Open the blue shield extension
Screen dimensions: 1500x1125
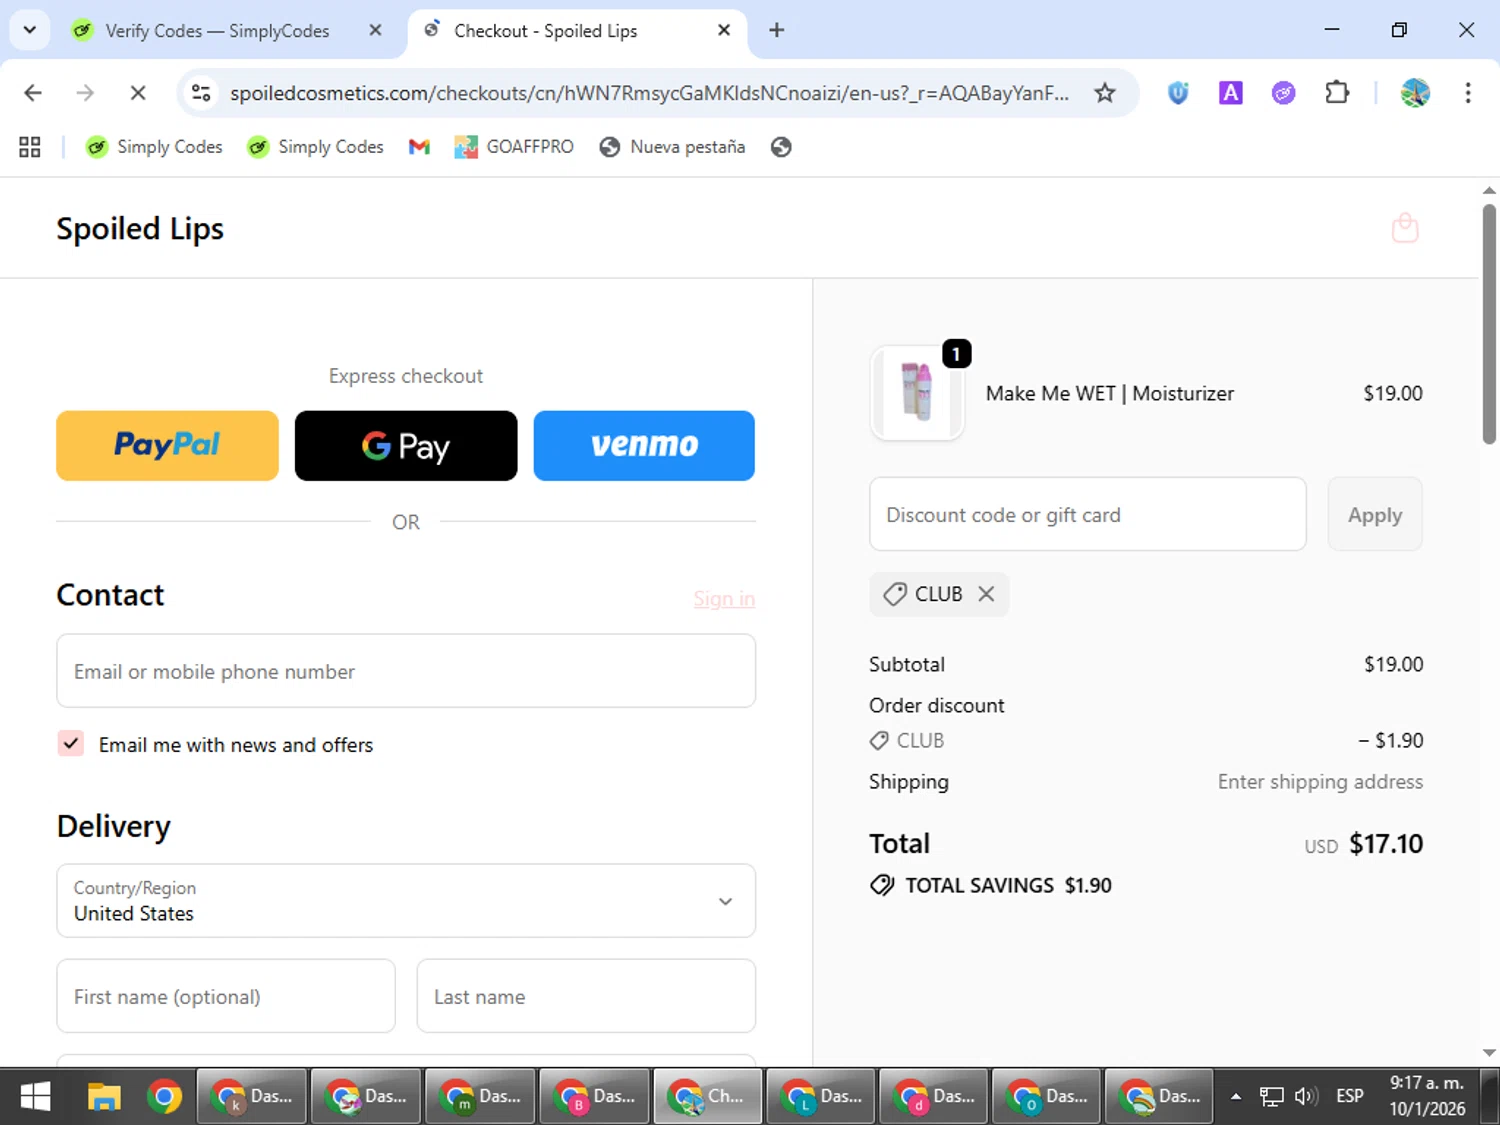tap(1178, 93)
